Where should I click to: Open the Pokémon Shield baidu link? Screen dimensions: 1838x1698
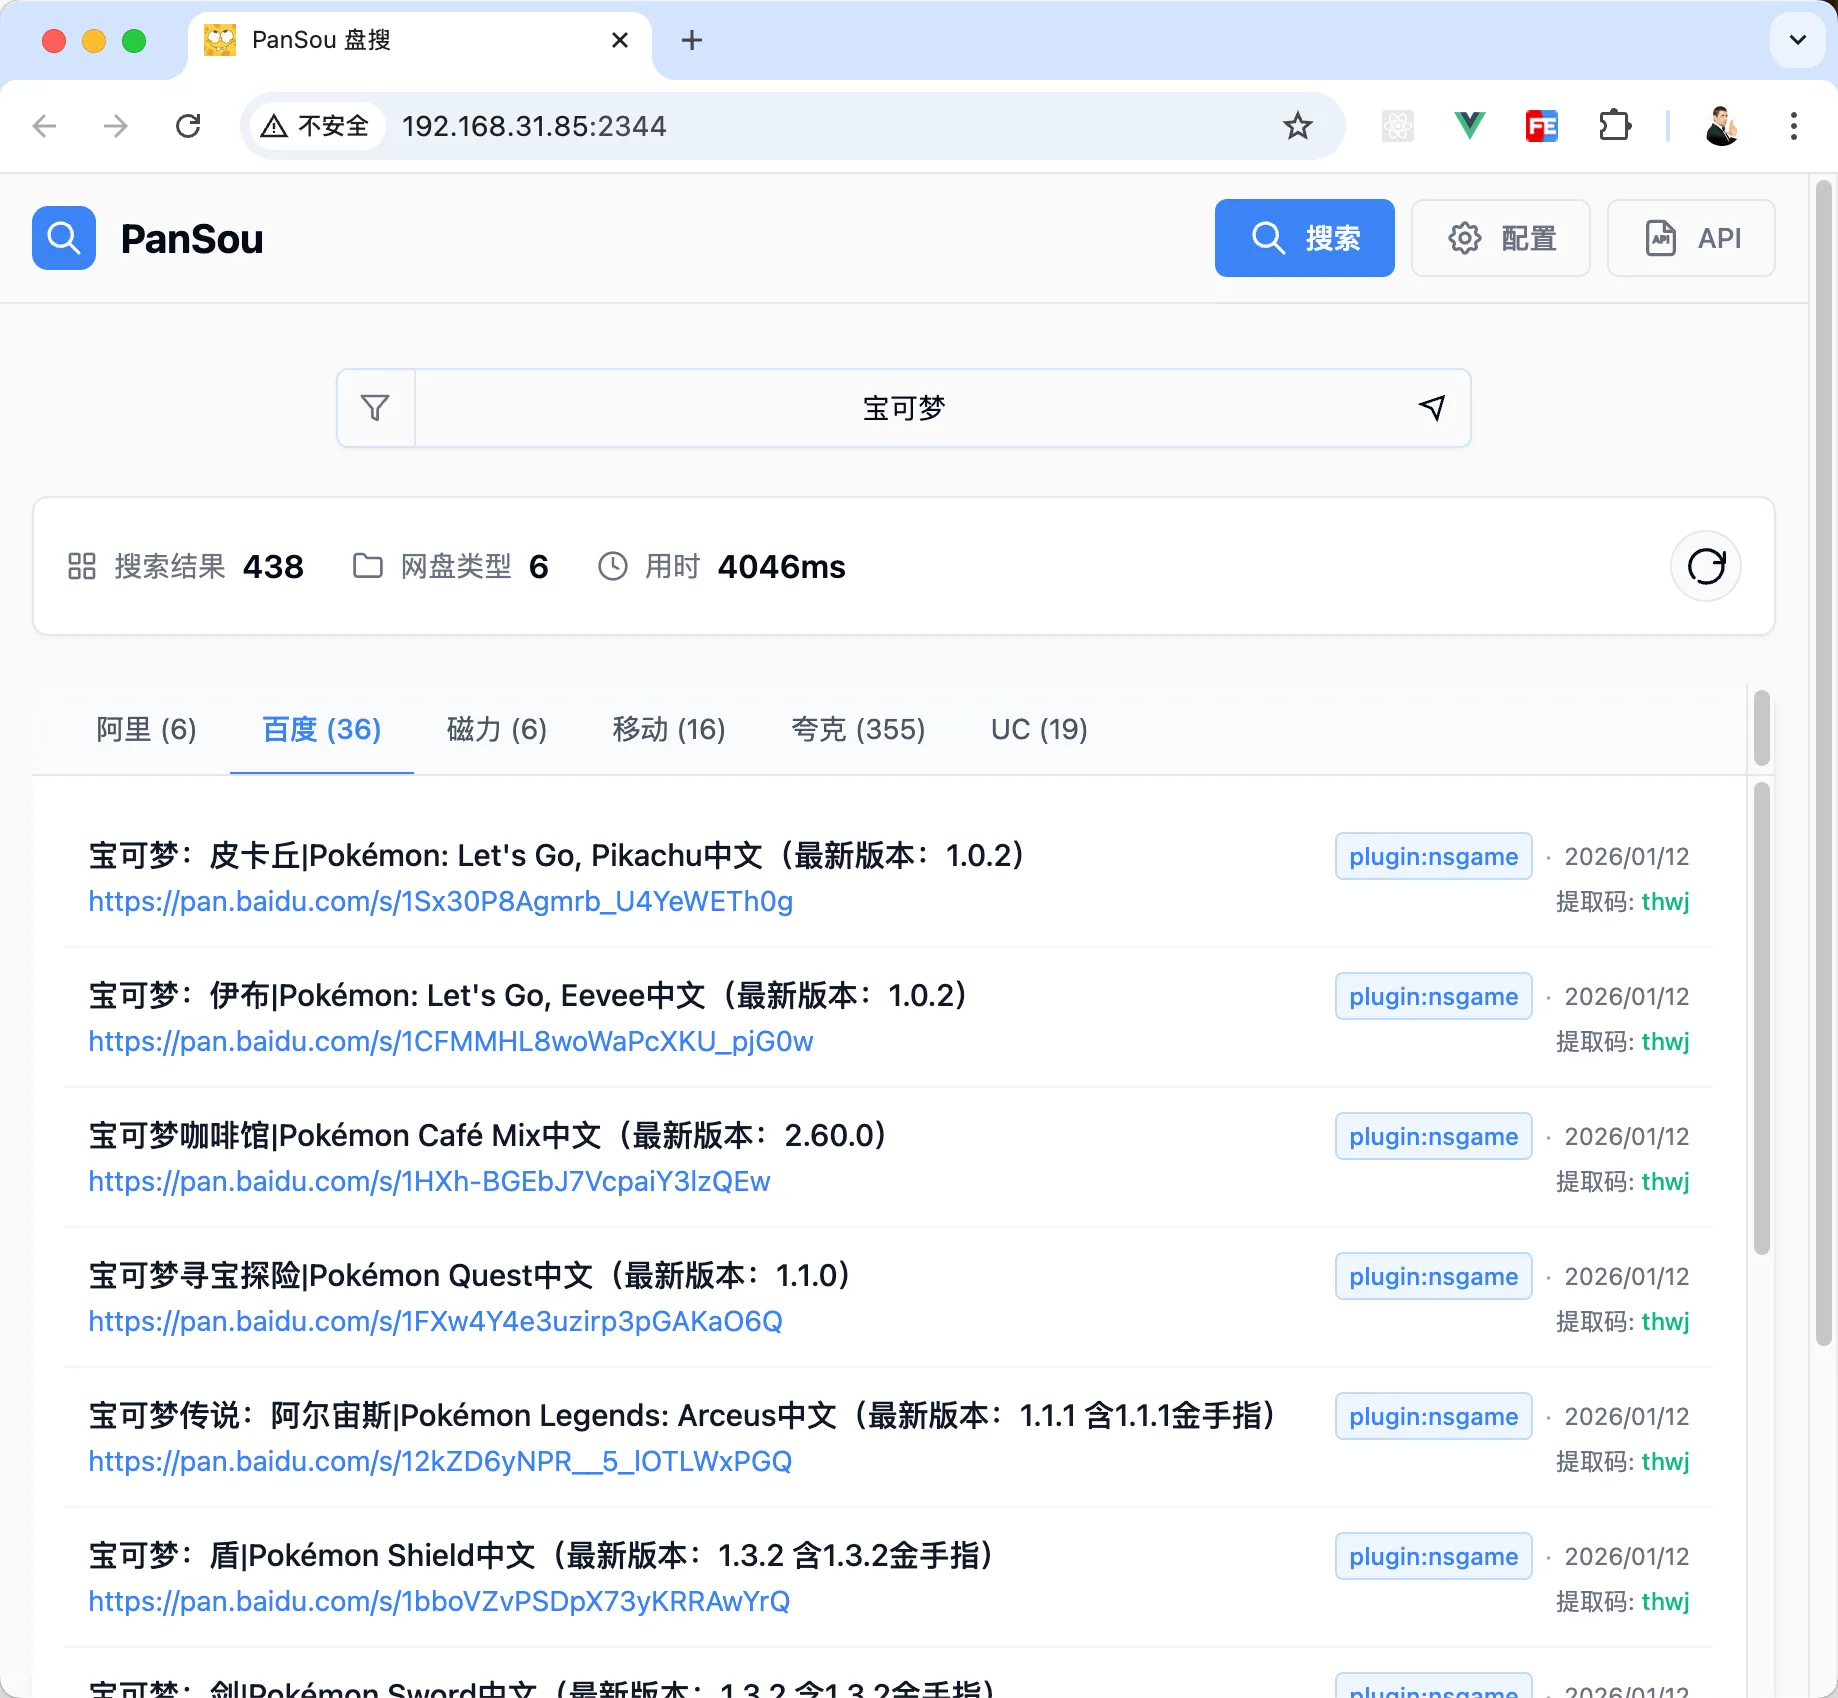click(439, 1602)
